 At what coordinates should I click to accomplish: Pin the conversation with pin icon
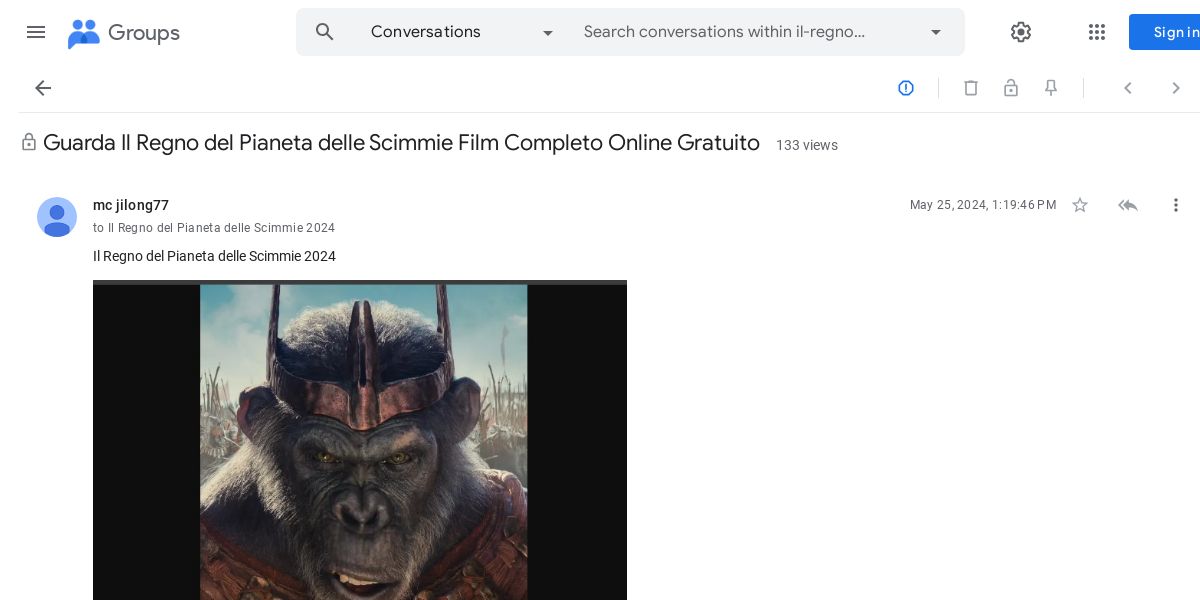tap(1051, 88)
